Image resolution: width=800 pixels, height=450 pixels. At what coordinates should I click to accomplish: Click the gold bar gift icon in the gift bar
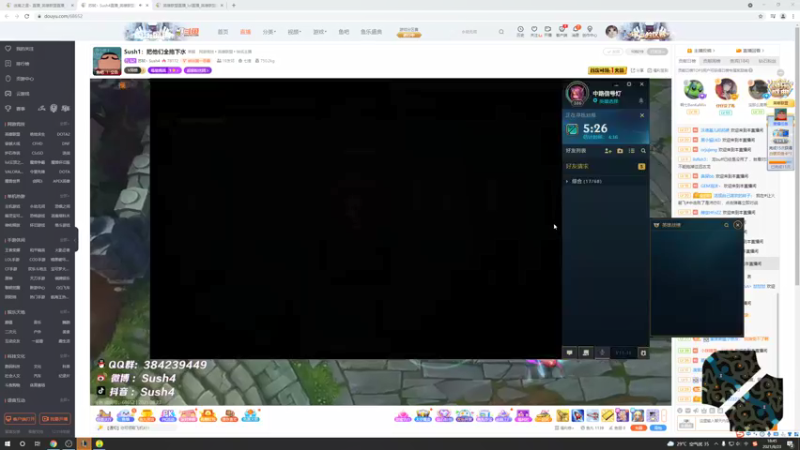coord(608,416)
